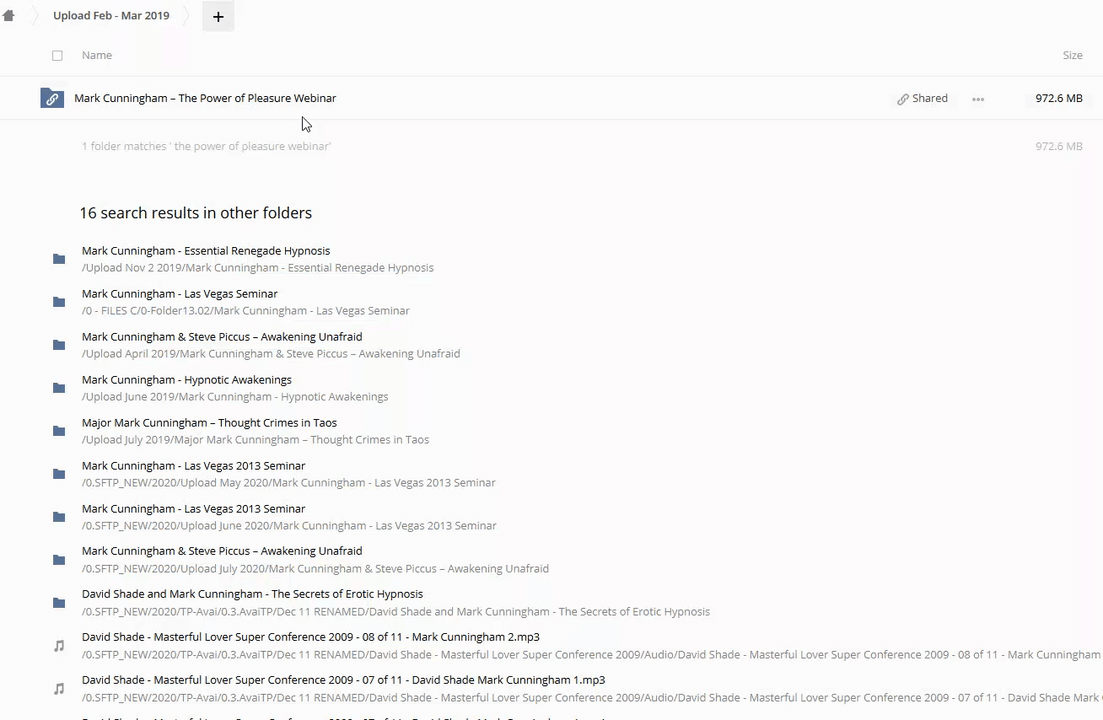Image resolution: width=1103 pixels, height=720 pixels.
Task: Click the cloud drive home icon
Action: (9, 16)
